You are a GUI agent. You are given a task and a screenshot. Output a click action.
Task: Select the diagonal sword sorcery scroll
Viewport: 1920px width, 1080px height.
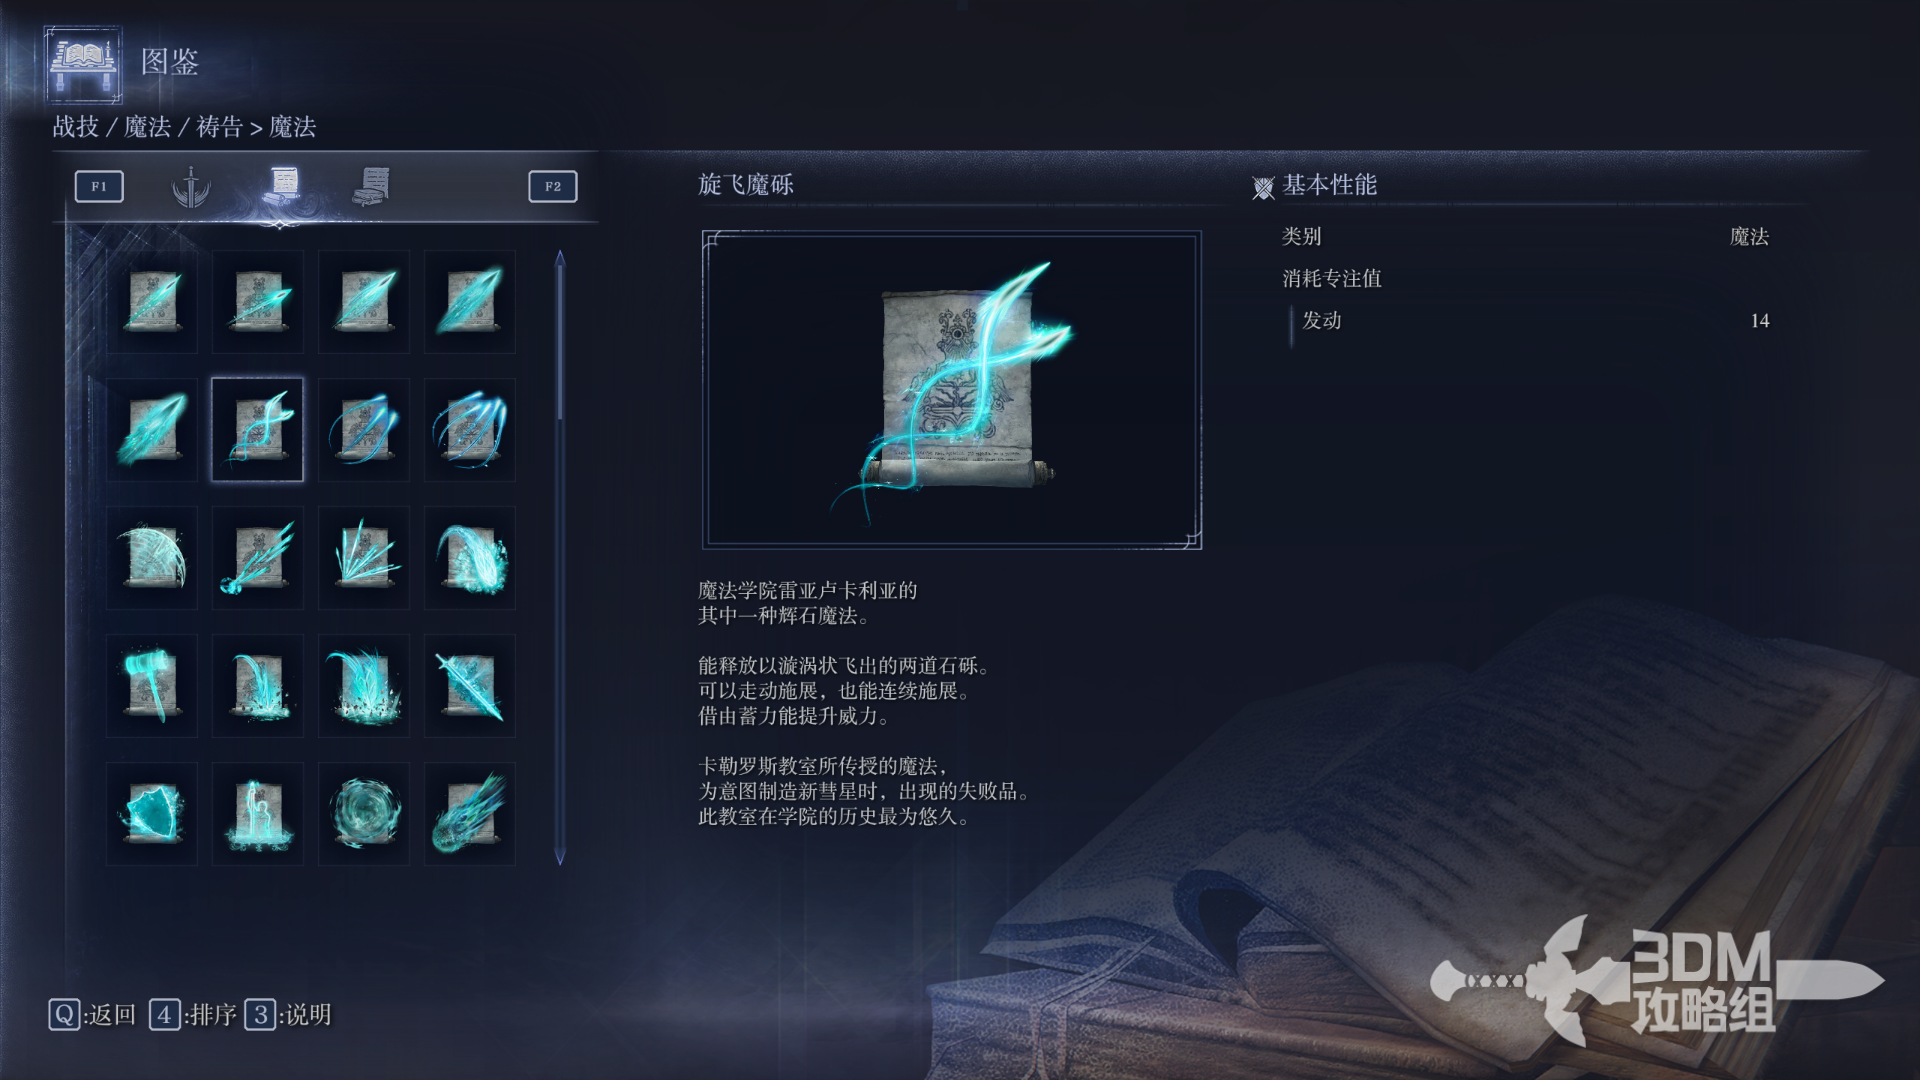coord(470,686)
